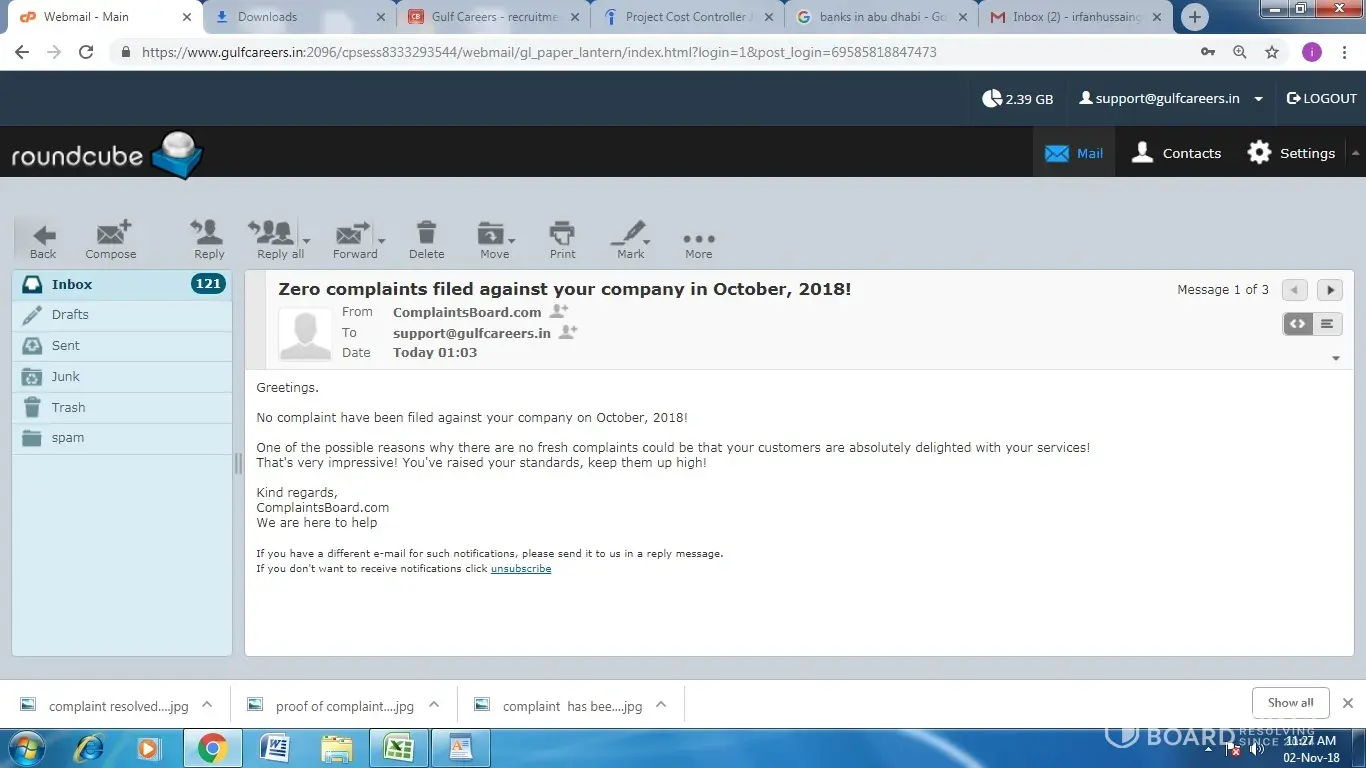
Task: Show all downloads
Action: [x=1290, y=702]
